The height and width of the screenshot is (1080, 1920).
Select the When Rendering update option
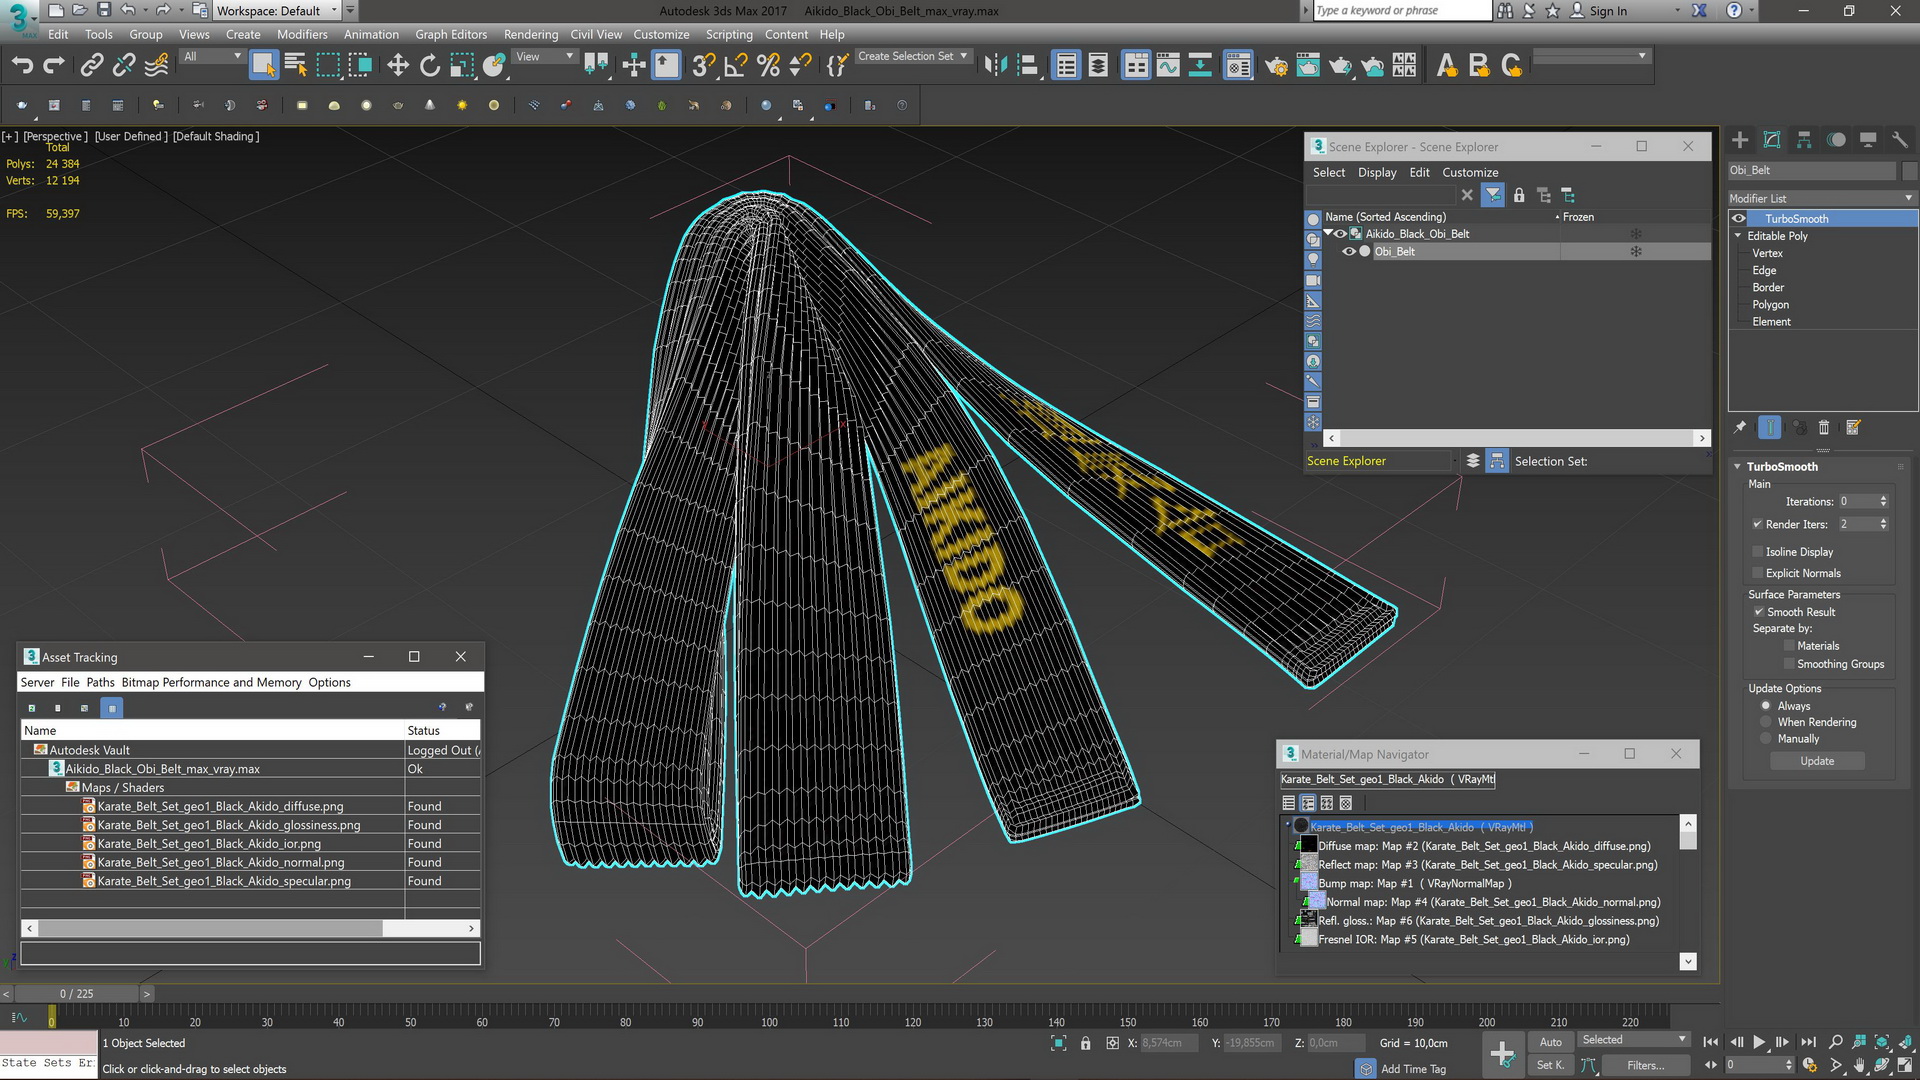(x=1766, y=722)
